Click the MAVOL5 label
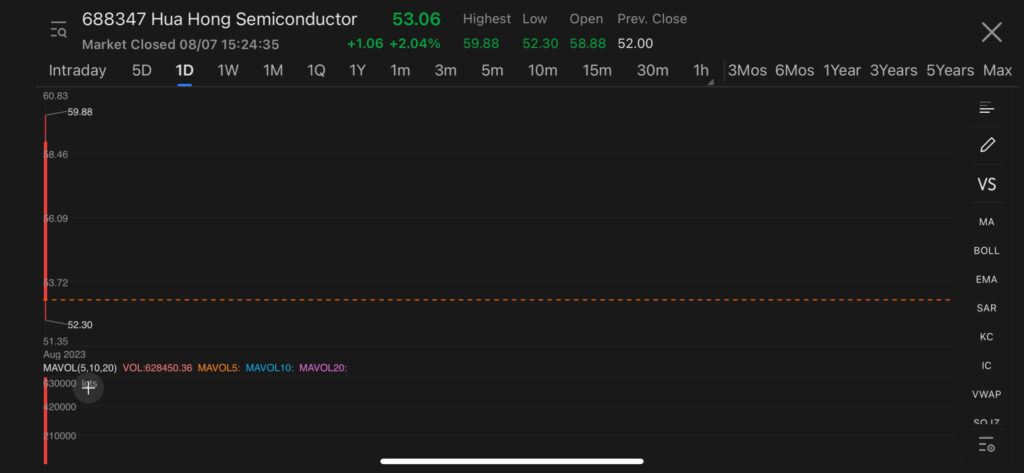Image resolution: width=1024 pixels, height=473 pixels. [x=219, y=368]
